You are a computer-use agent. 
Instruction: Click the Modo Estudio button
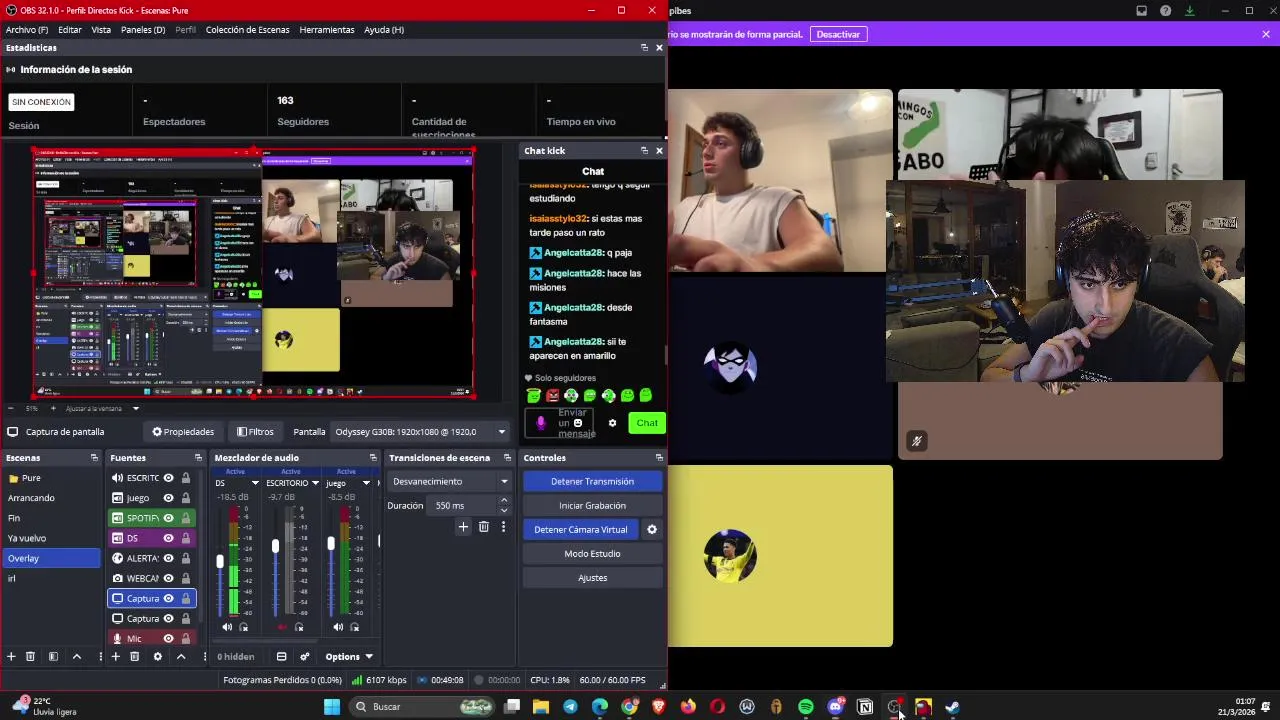(x=592, y=553)
